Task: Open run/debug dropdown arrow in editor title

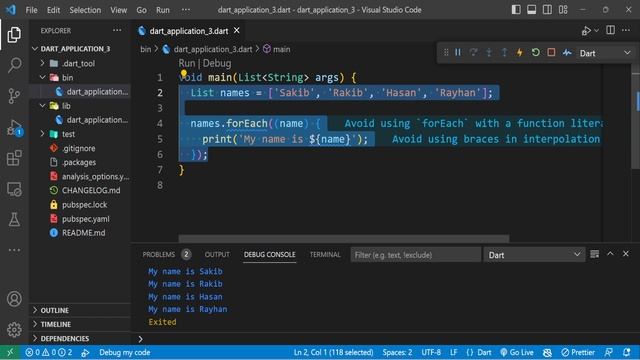Action: (x=597, y=31)
